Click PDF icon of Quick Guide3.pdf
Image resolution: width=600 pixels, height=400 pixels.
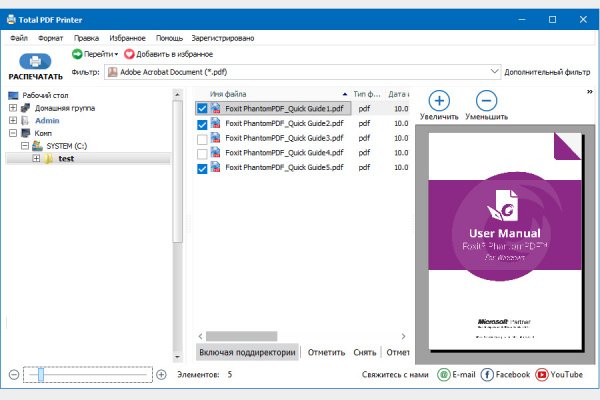tap(216, 138)
